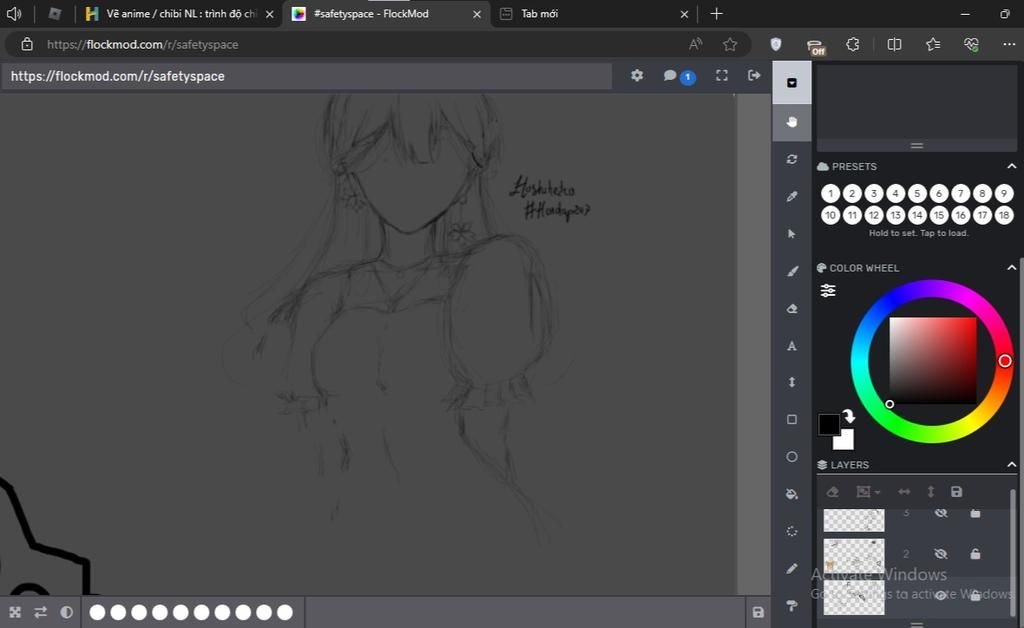The image size is (1024, 628).
Task: Select the Text tool
Action: tap(792, 346)
